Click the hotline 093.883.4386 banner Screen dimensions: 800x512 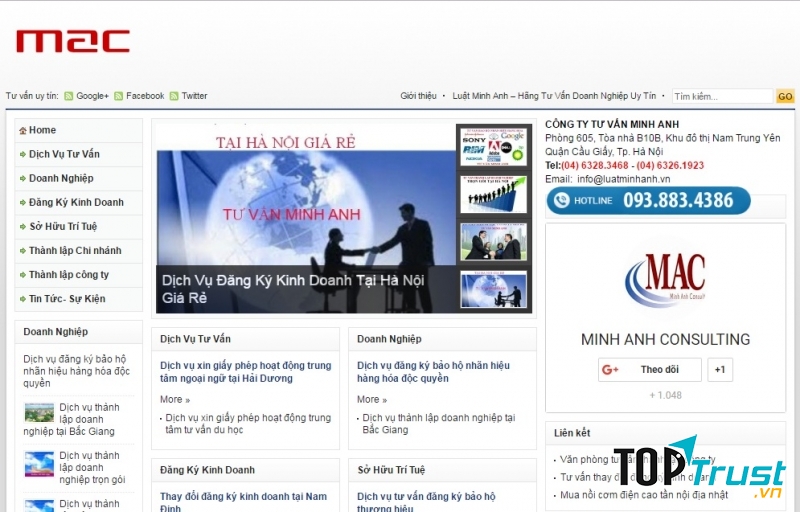[x=648, y=200]
